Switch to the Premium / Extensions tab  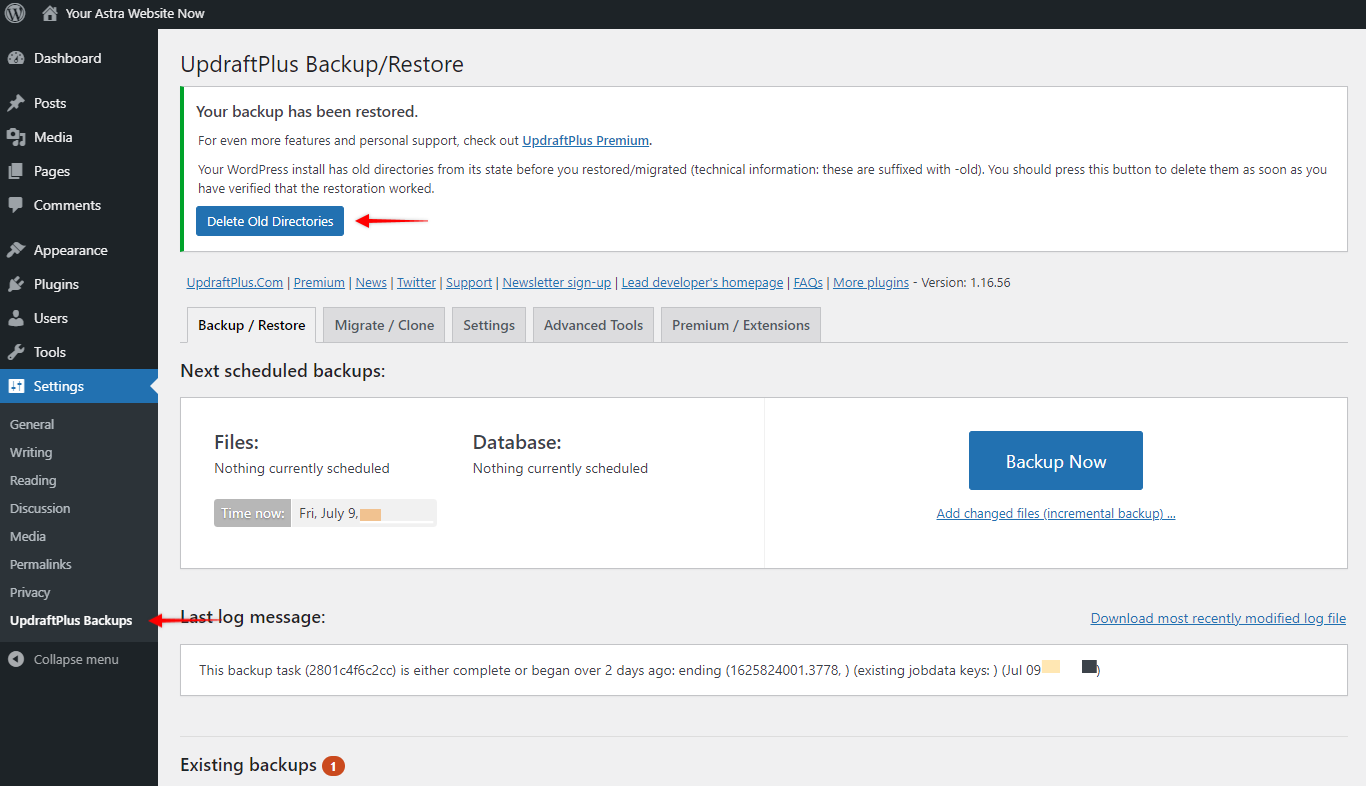click(x=741, y=325)
